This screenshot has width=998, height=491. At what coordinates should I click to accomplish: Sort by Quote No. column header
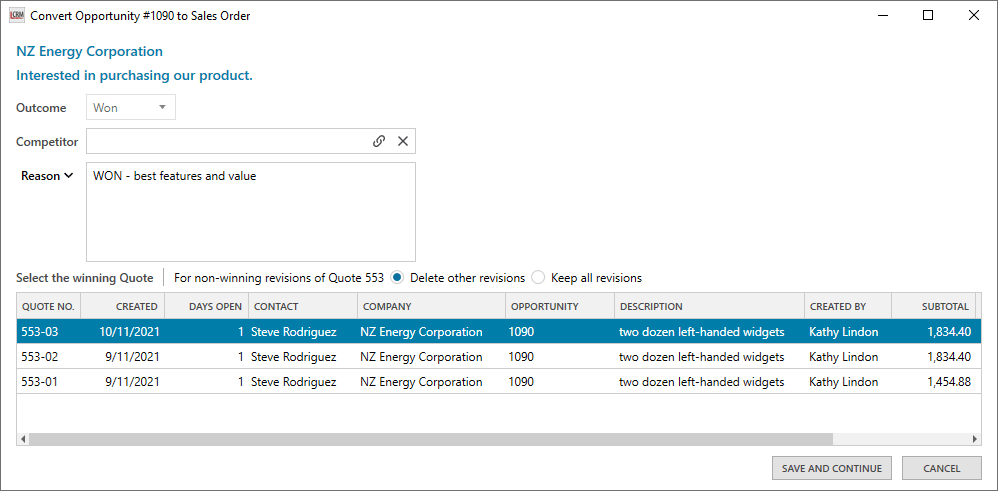coord(48,306)
